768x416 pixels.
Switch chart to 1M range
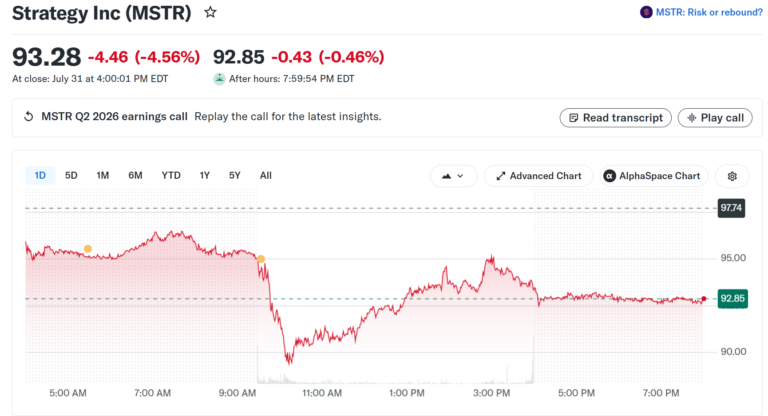[x=102, y=175]
